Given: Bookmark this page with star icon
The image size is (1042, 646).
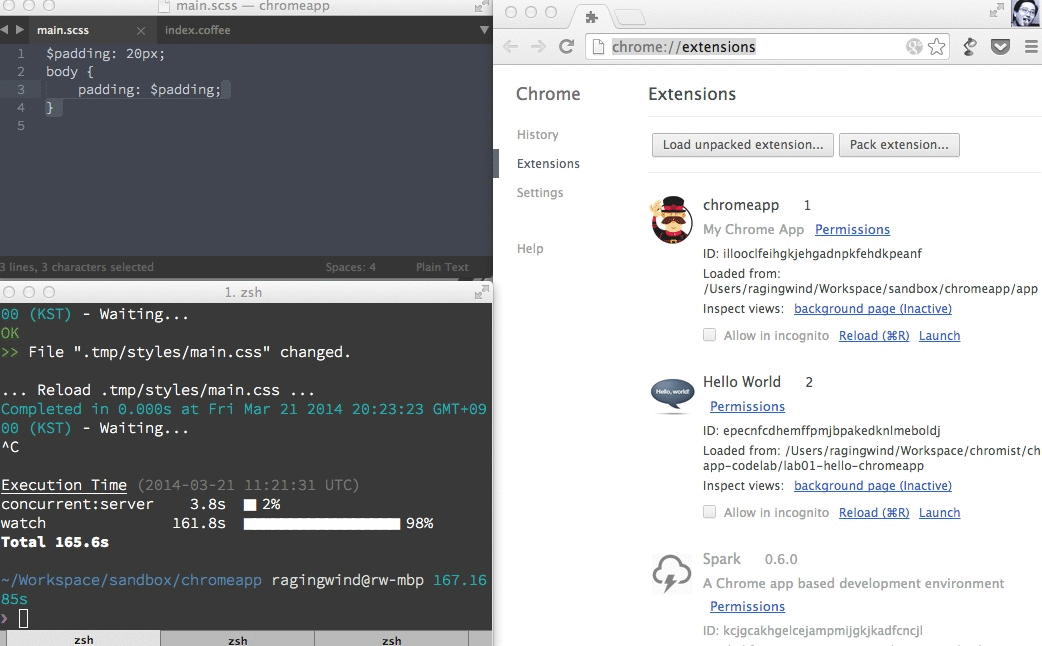Looking at the screenshot, I should point(936,47).
